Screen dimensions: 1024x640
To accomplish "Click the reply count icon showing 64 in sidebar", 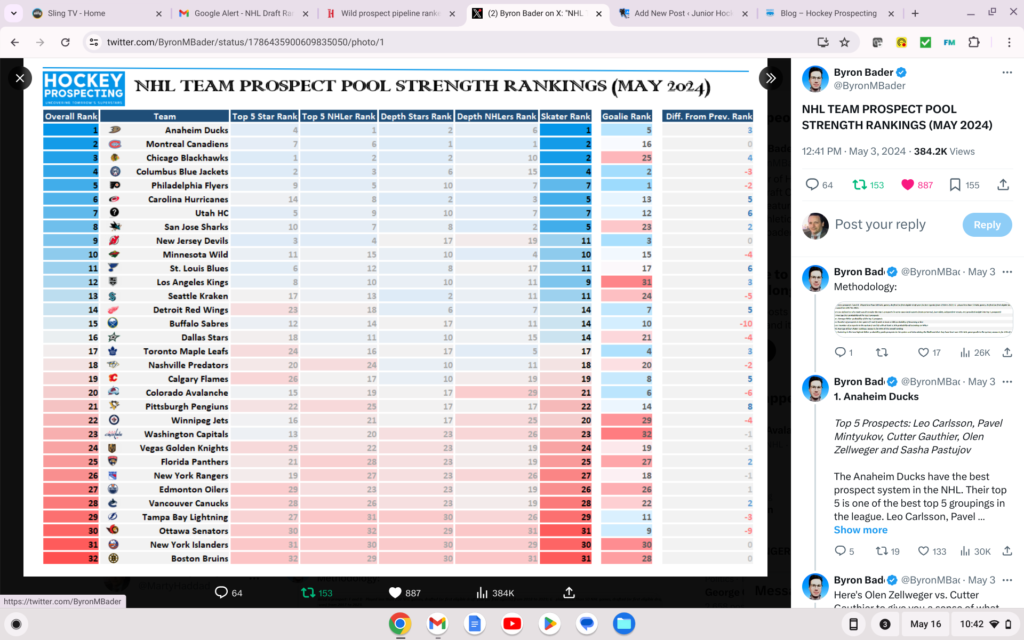I will point(812,185).
